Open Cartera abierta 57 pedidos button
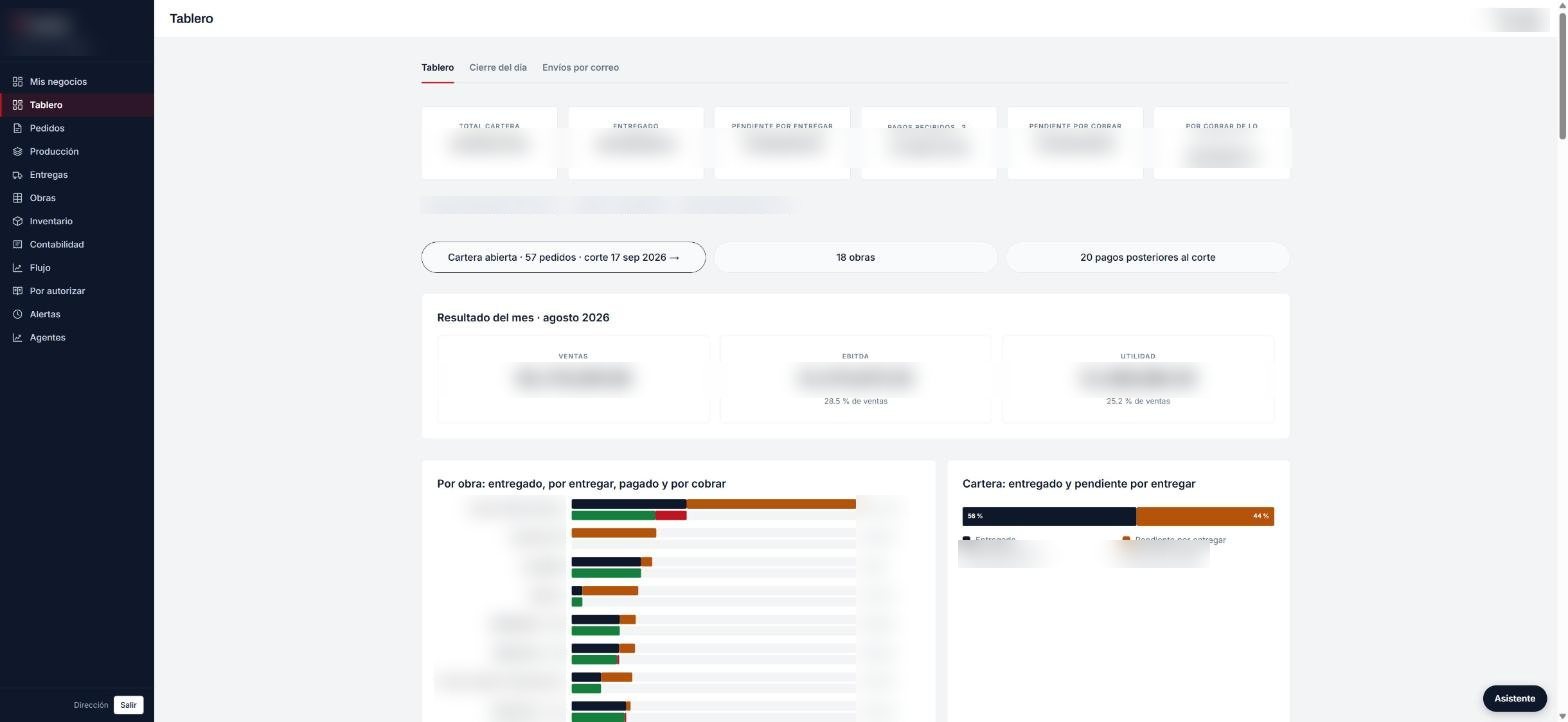The width and height of the screenshot is (1568, 722). tap(563, 257)
